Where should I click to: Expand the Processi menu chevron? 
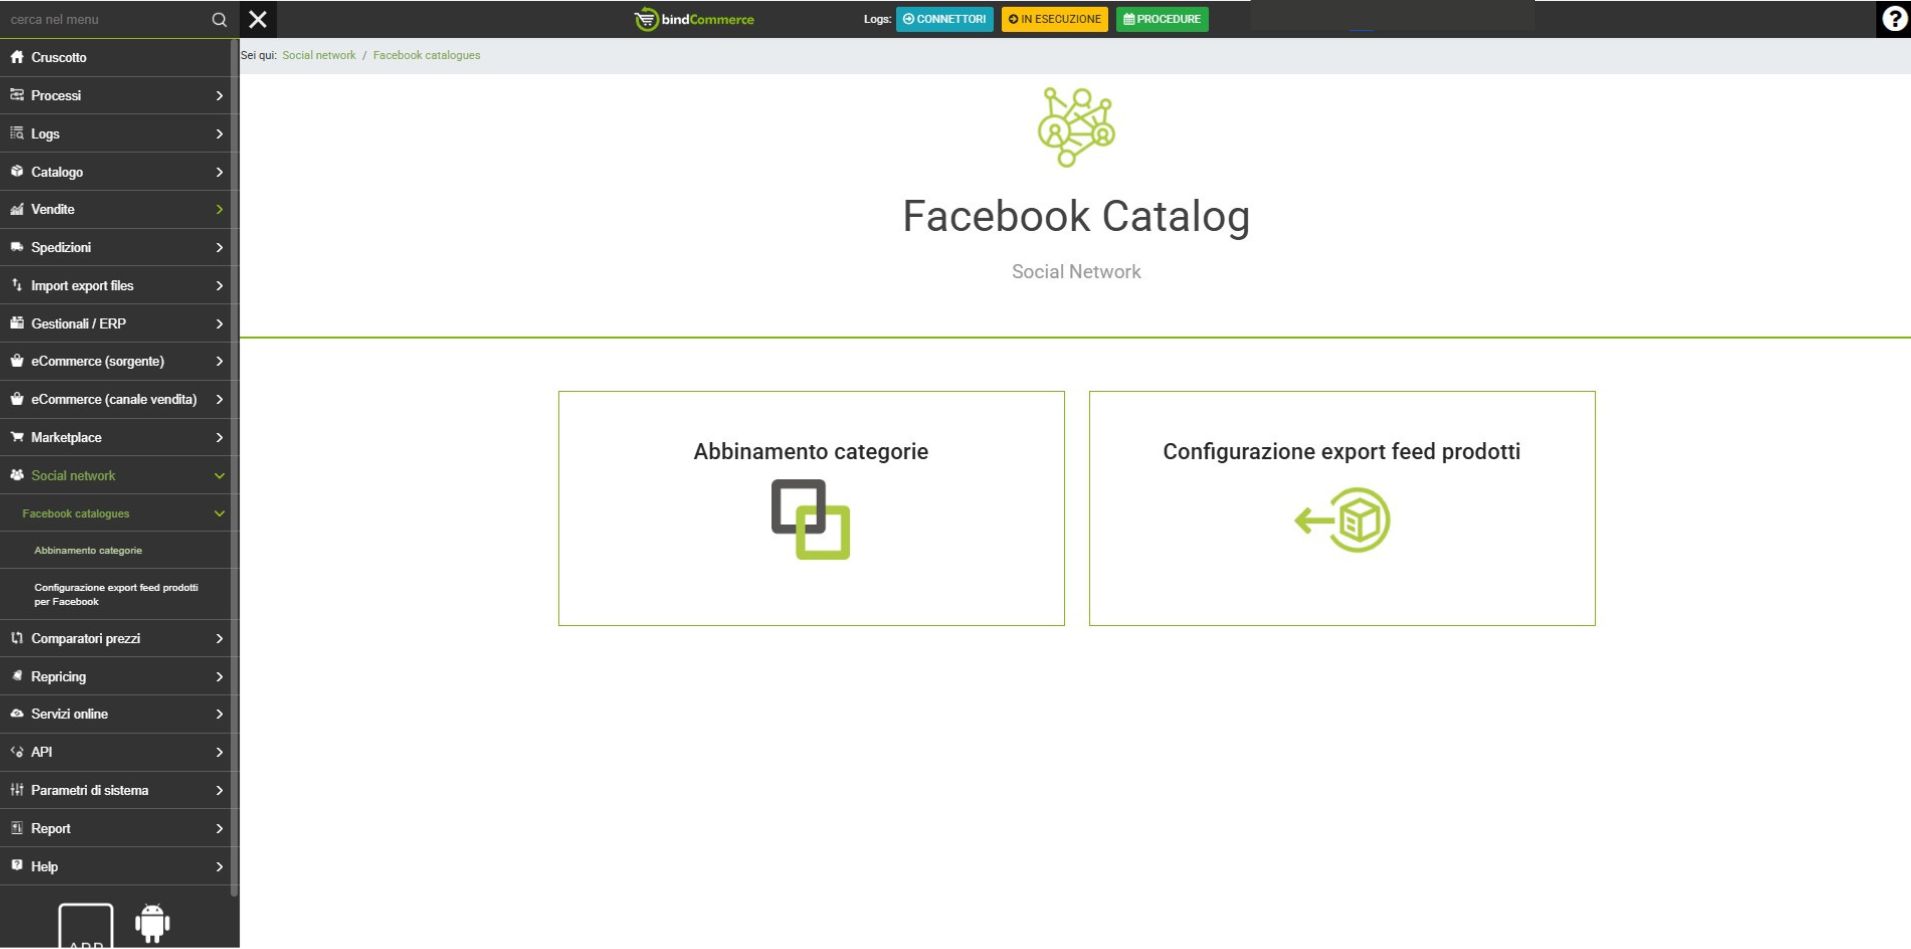(219, 96)
